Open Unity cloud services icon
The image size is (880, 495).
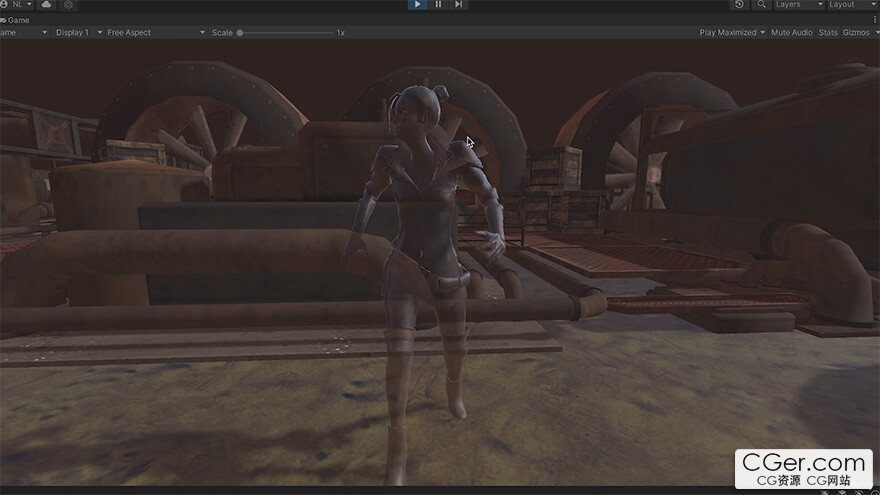tap(47, 4)
